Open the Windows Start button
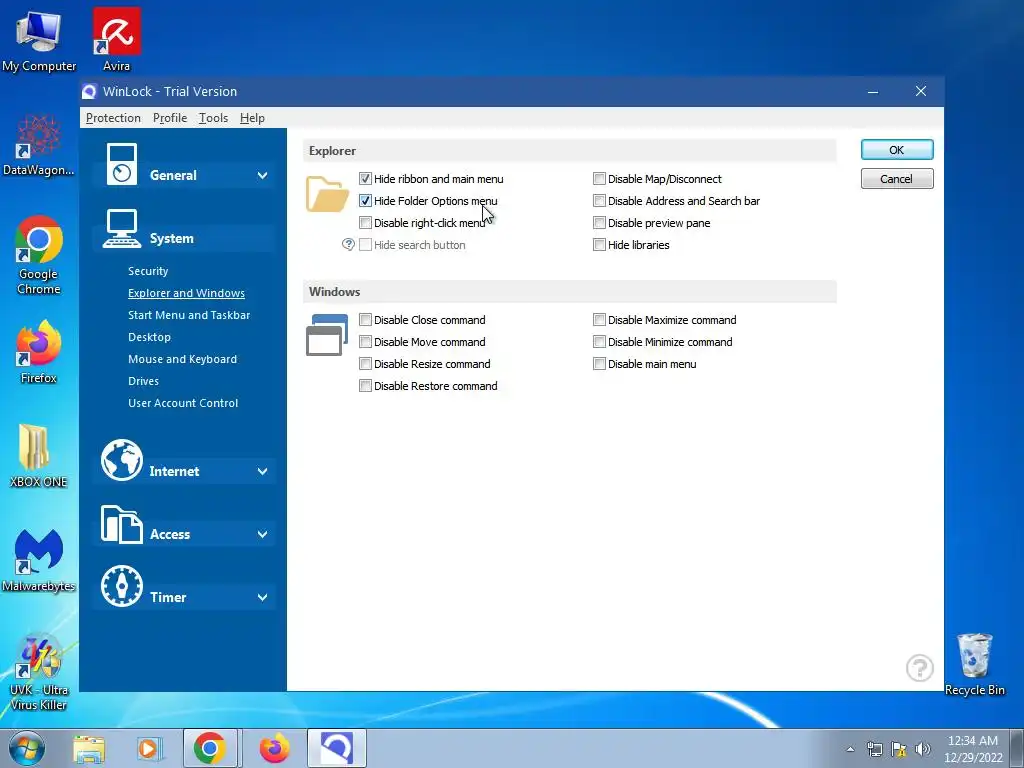 tap(27, 748)
